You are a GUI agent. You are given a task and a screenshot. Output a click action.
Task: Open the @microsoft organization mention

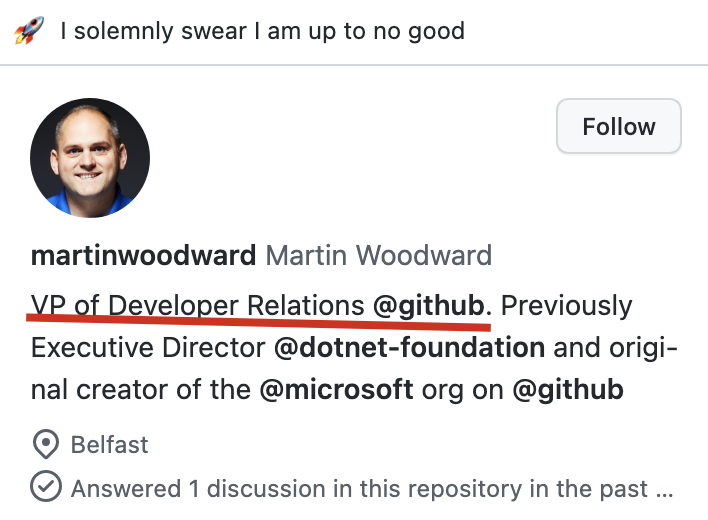pyautogui.click(x=336, y=390)
